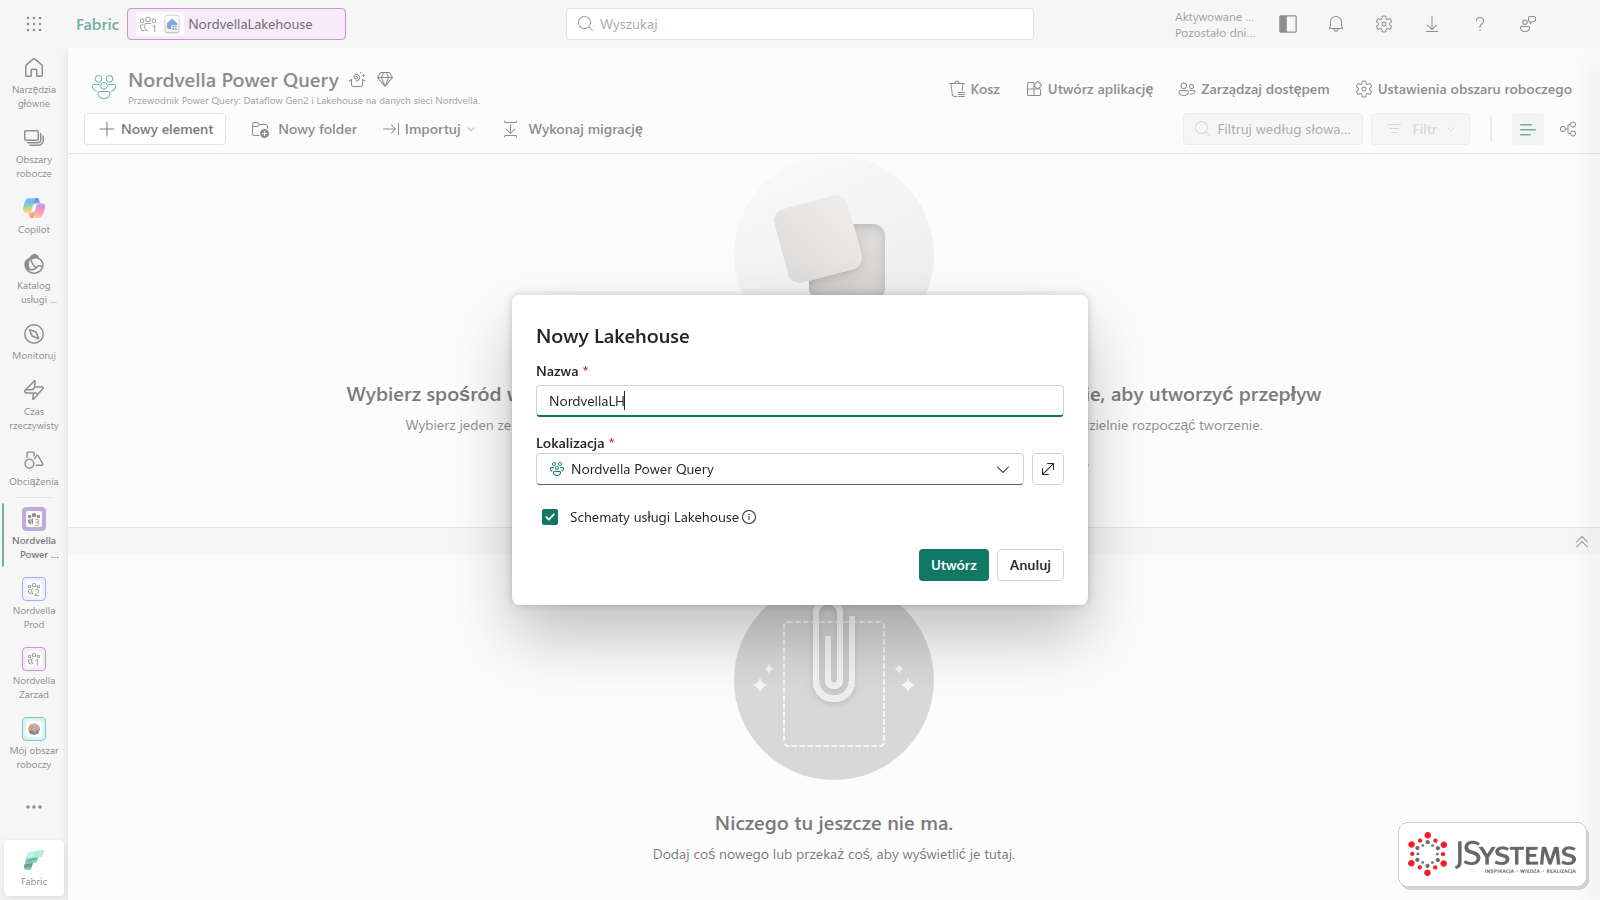Click the Wyszukaj search box
This screenshot has width=1600, height=900.
(800, 24)
